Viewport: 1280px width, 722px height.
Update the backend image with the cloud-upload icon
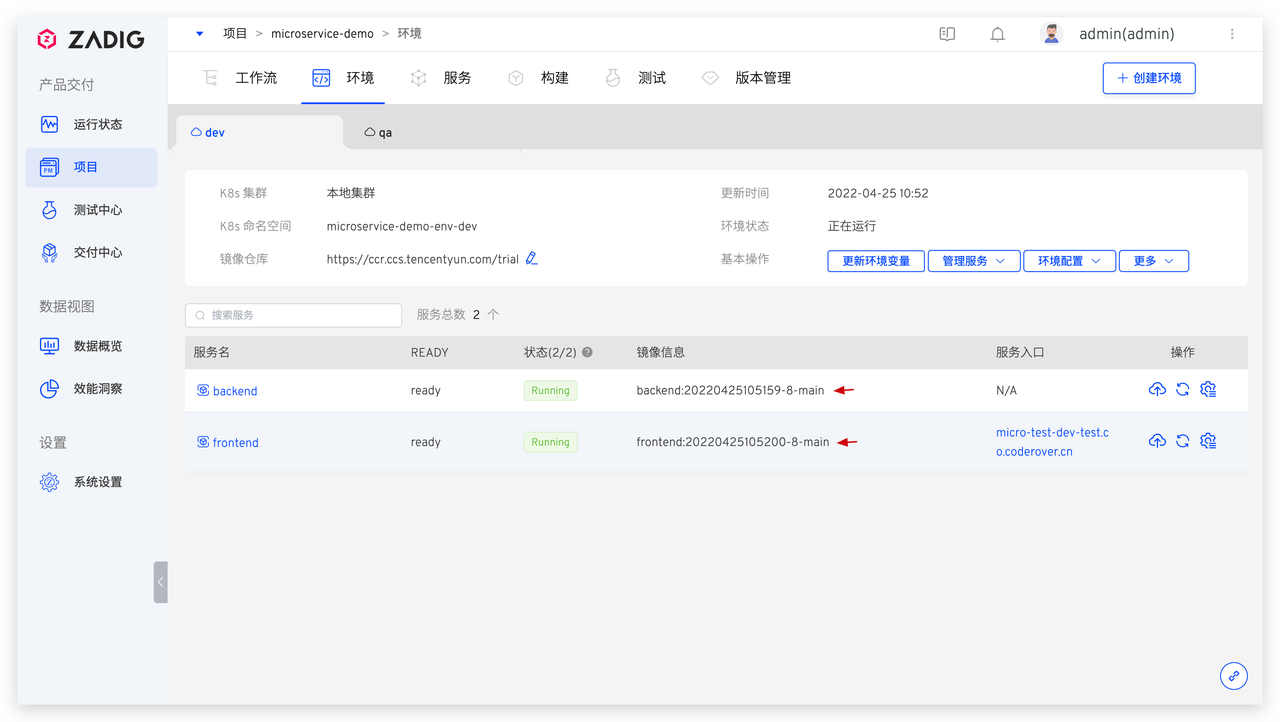(x=1157, y=389)
